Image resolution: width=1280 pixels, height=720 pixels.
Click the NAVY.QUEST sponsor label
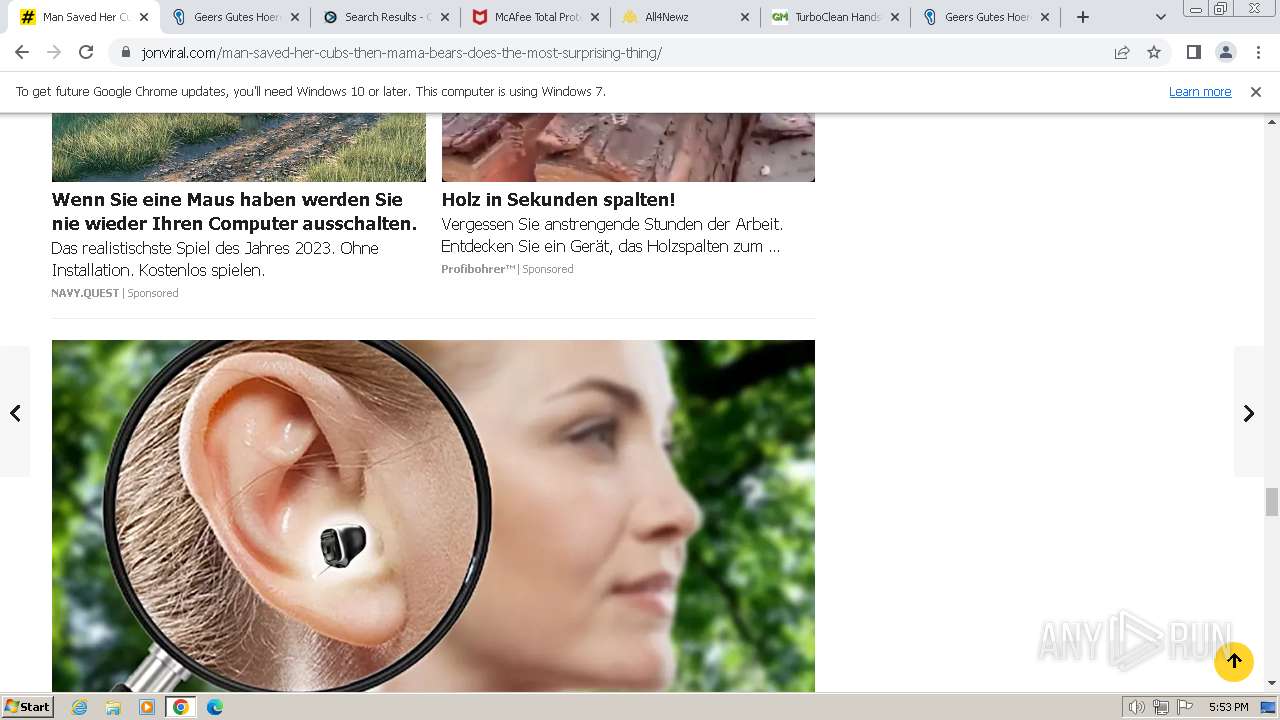tap(85, 293)
